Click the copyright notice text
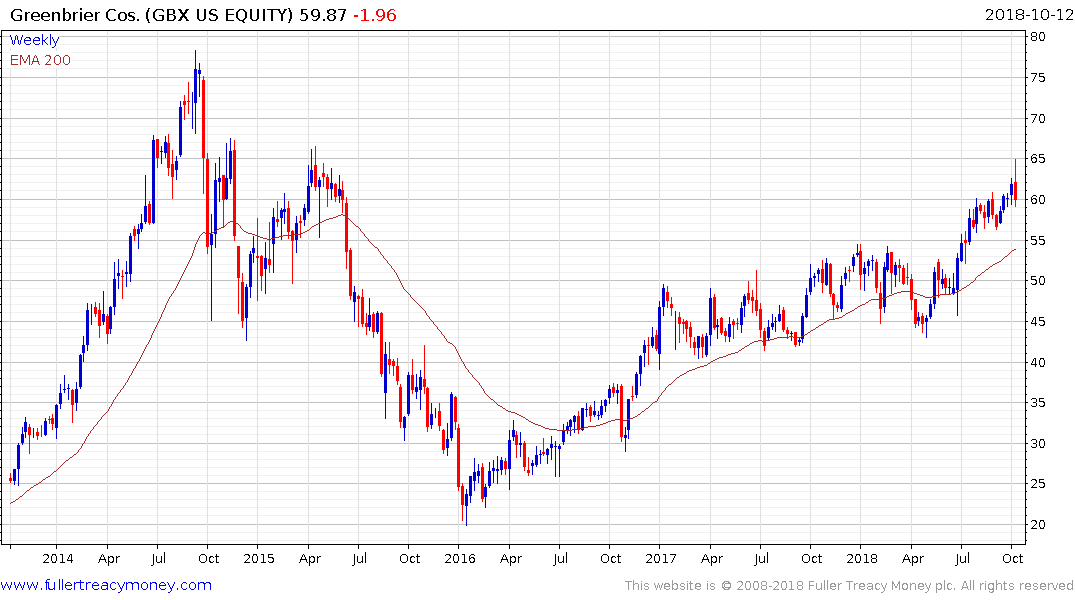Image resolution: width=1075 pixels, height=600 pixels. tap(849, 586)
